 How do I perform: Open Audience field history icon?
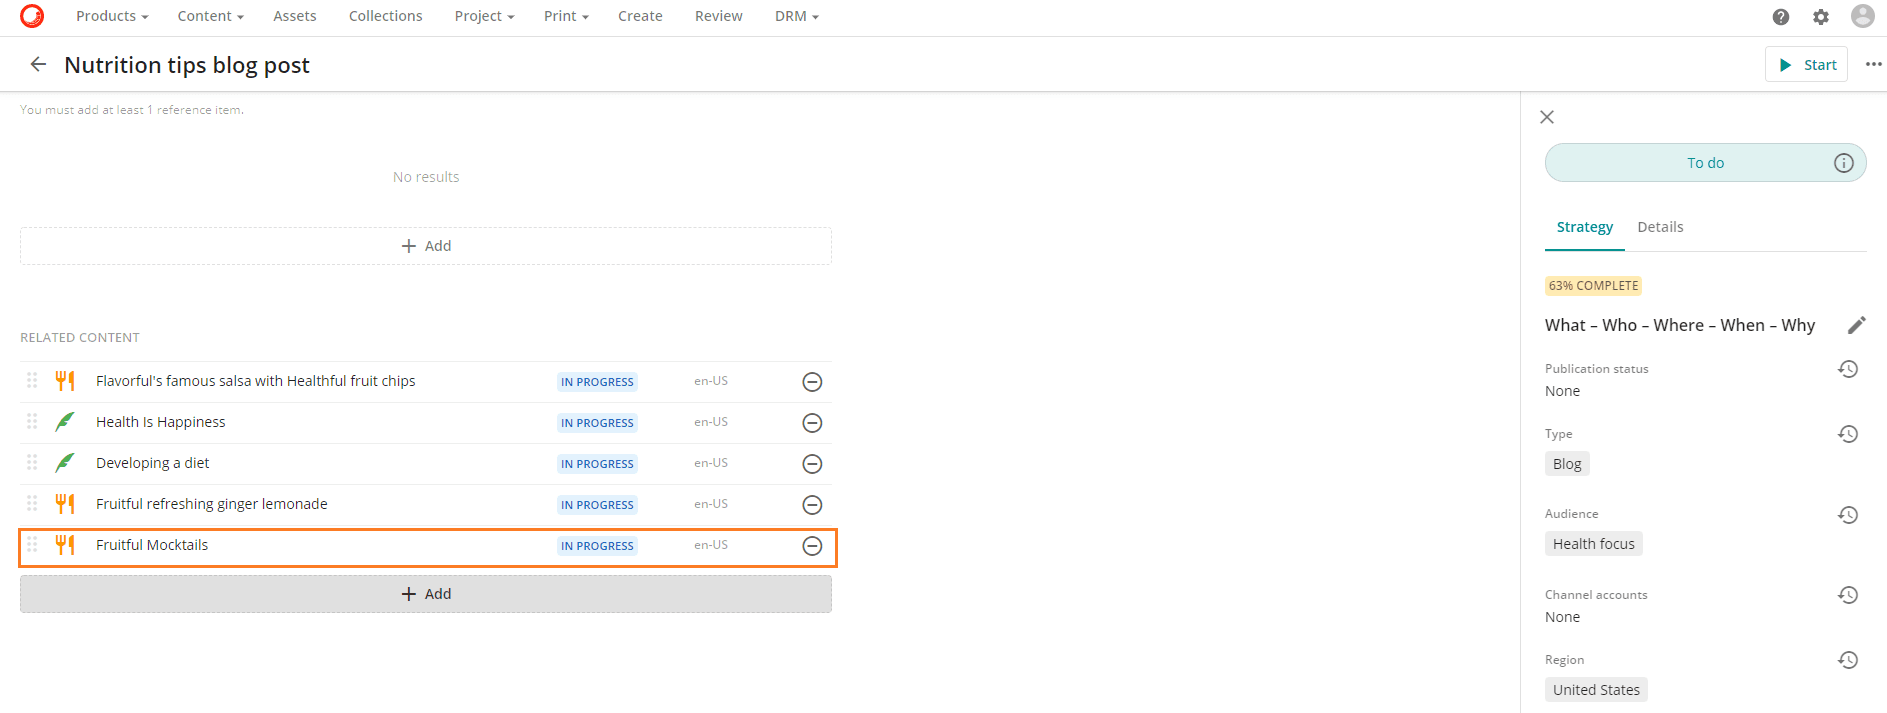coord(1848,515)
